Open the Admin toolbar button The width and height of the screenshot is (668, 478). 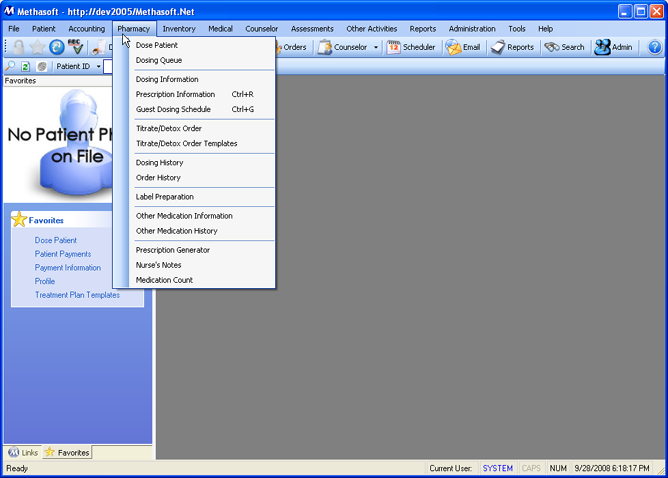(x=613, y=47)
